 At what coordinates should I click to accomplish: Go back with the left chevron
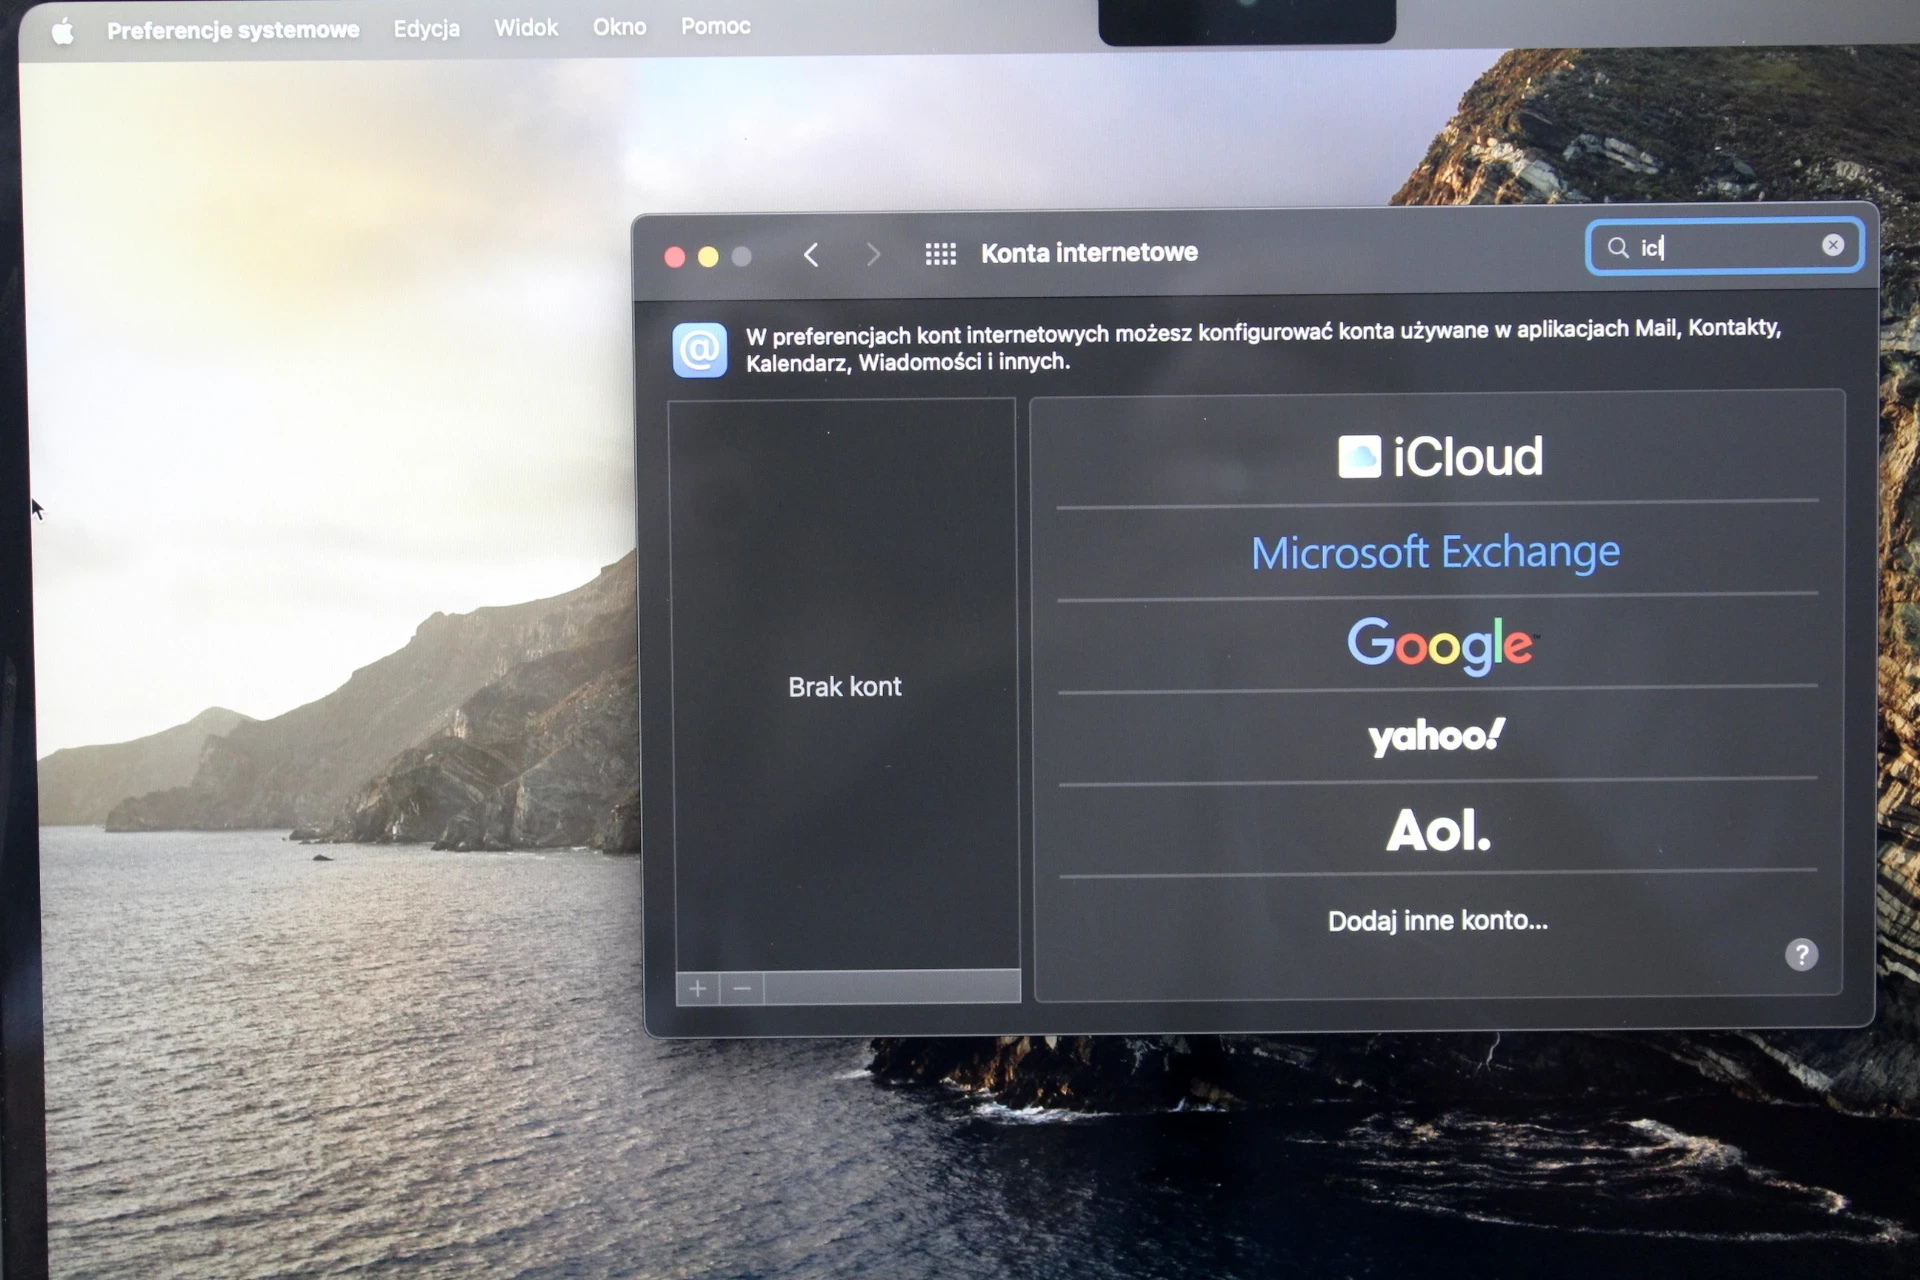(811, 255)
